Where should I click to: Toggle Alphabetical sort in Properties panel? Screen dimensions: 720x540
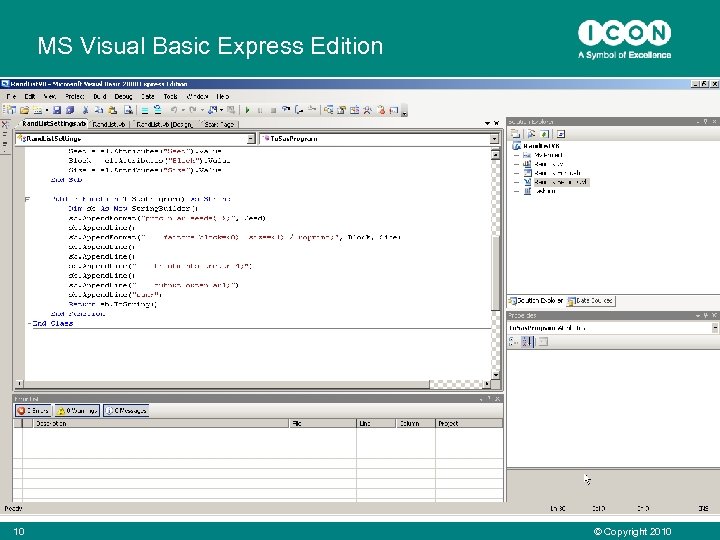click(x=528, y=342)
